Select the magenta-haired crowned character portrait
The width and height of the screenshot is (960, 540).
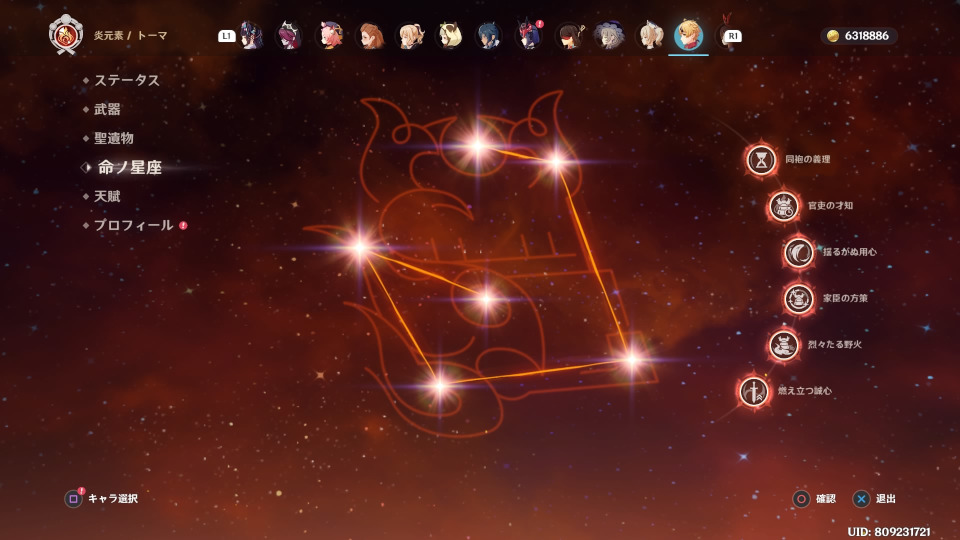pyautogui.click(x=289, y=36)
